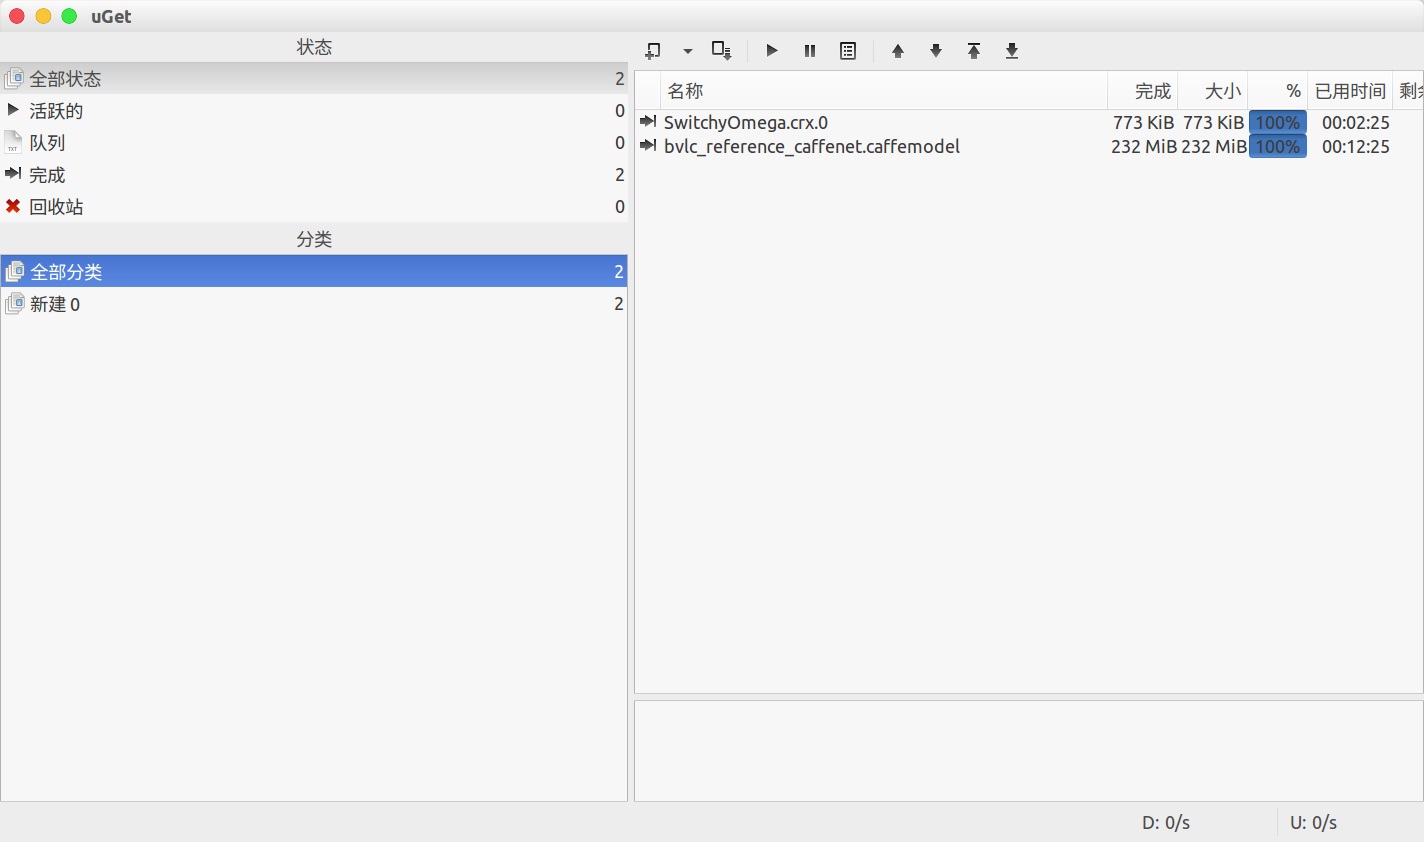Click the 00:12:25 elapsed time cell
The width and height of the screenshot is (1424, 842).
(1355, 146)
